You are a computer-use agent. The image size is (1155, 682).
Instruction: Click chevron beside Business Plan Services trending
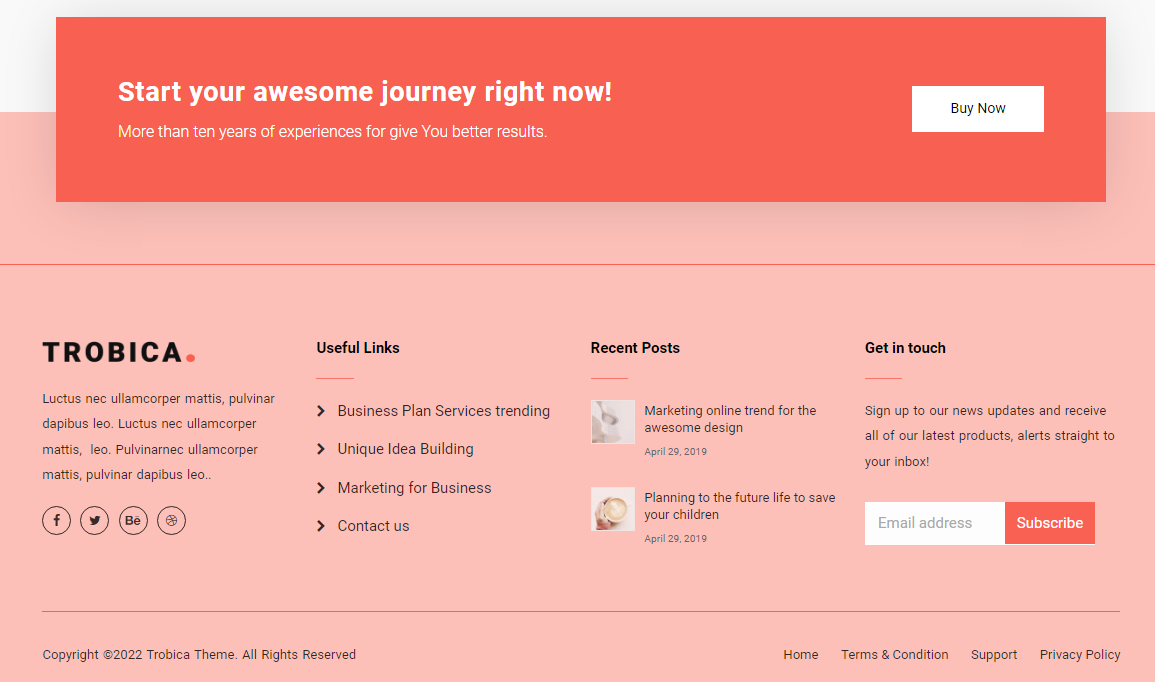pyautogui.click(x=321, y=411)
